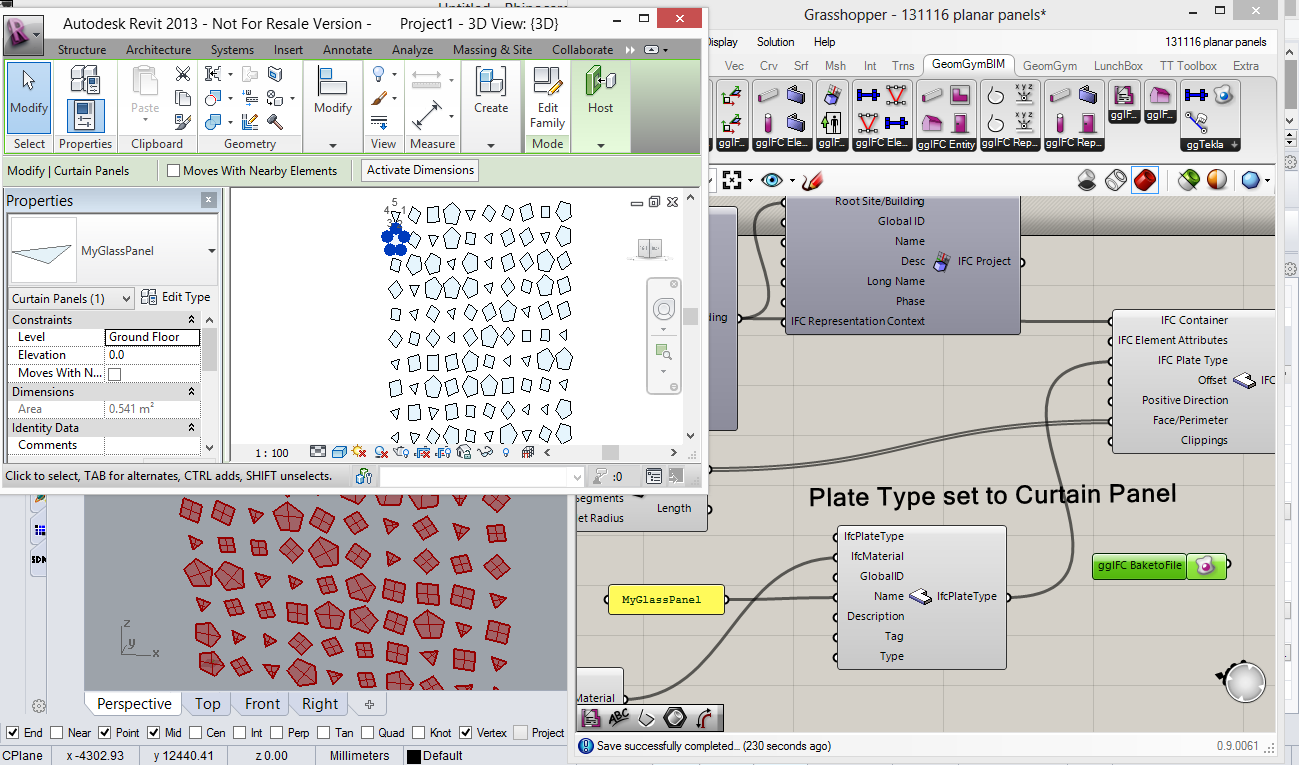This screenshot has height=765, width=1299.
Task: Click the Edit Type icon in Properties
Action: point(149,297)
